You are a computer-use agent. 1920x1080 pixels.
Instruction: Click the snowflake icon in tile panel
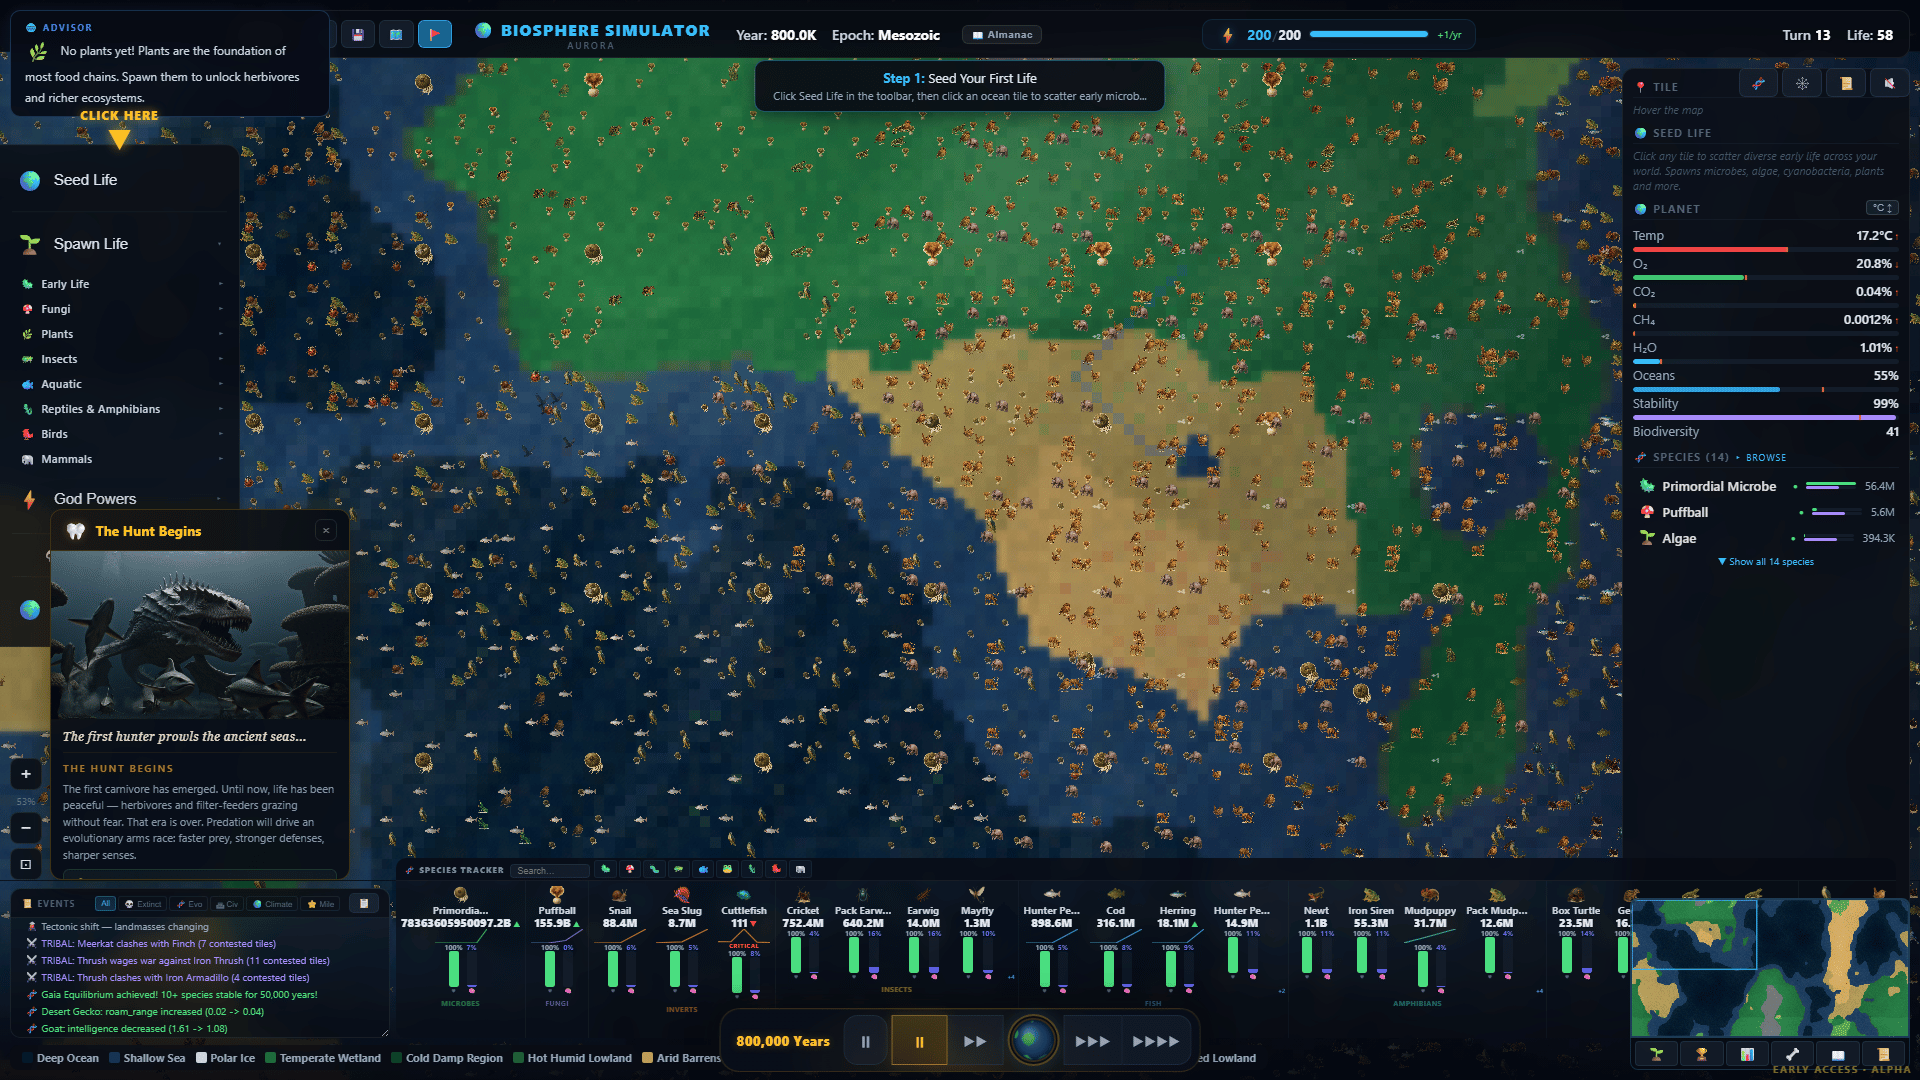(1802, 84)
